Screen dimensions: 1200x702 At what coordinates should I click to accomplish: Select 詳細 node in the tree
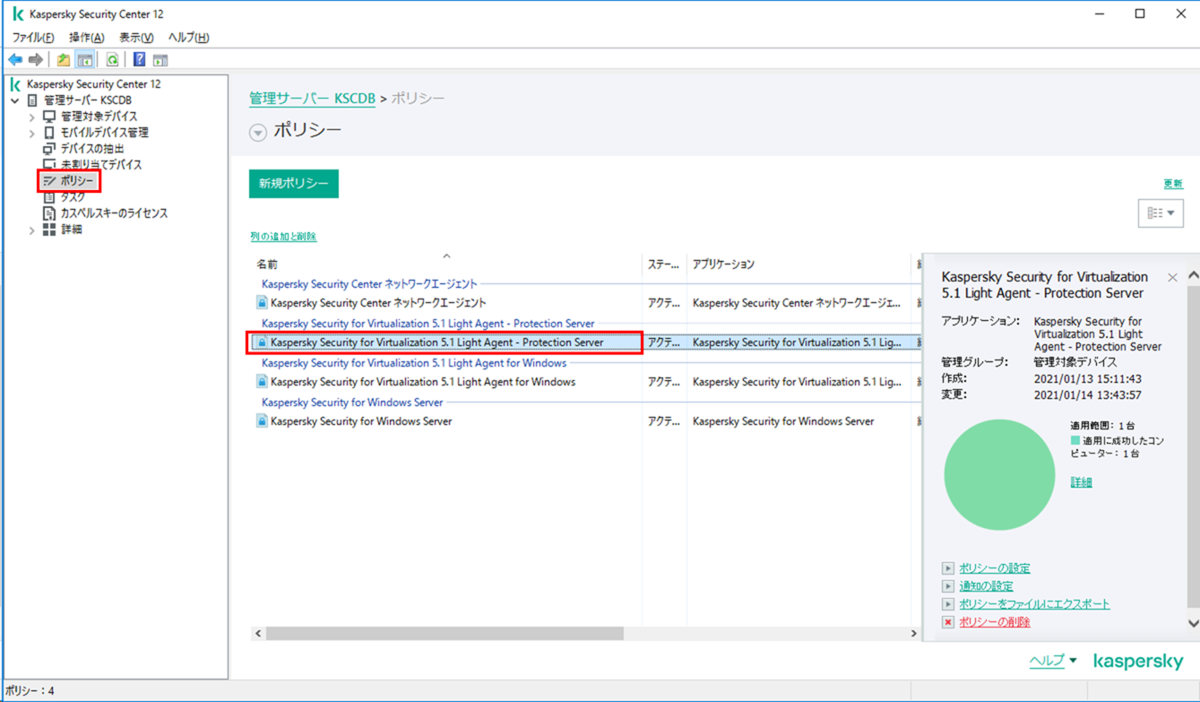click(71, 229)
